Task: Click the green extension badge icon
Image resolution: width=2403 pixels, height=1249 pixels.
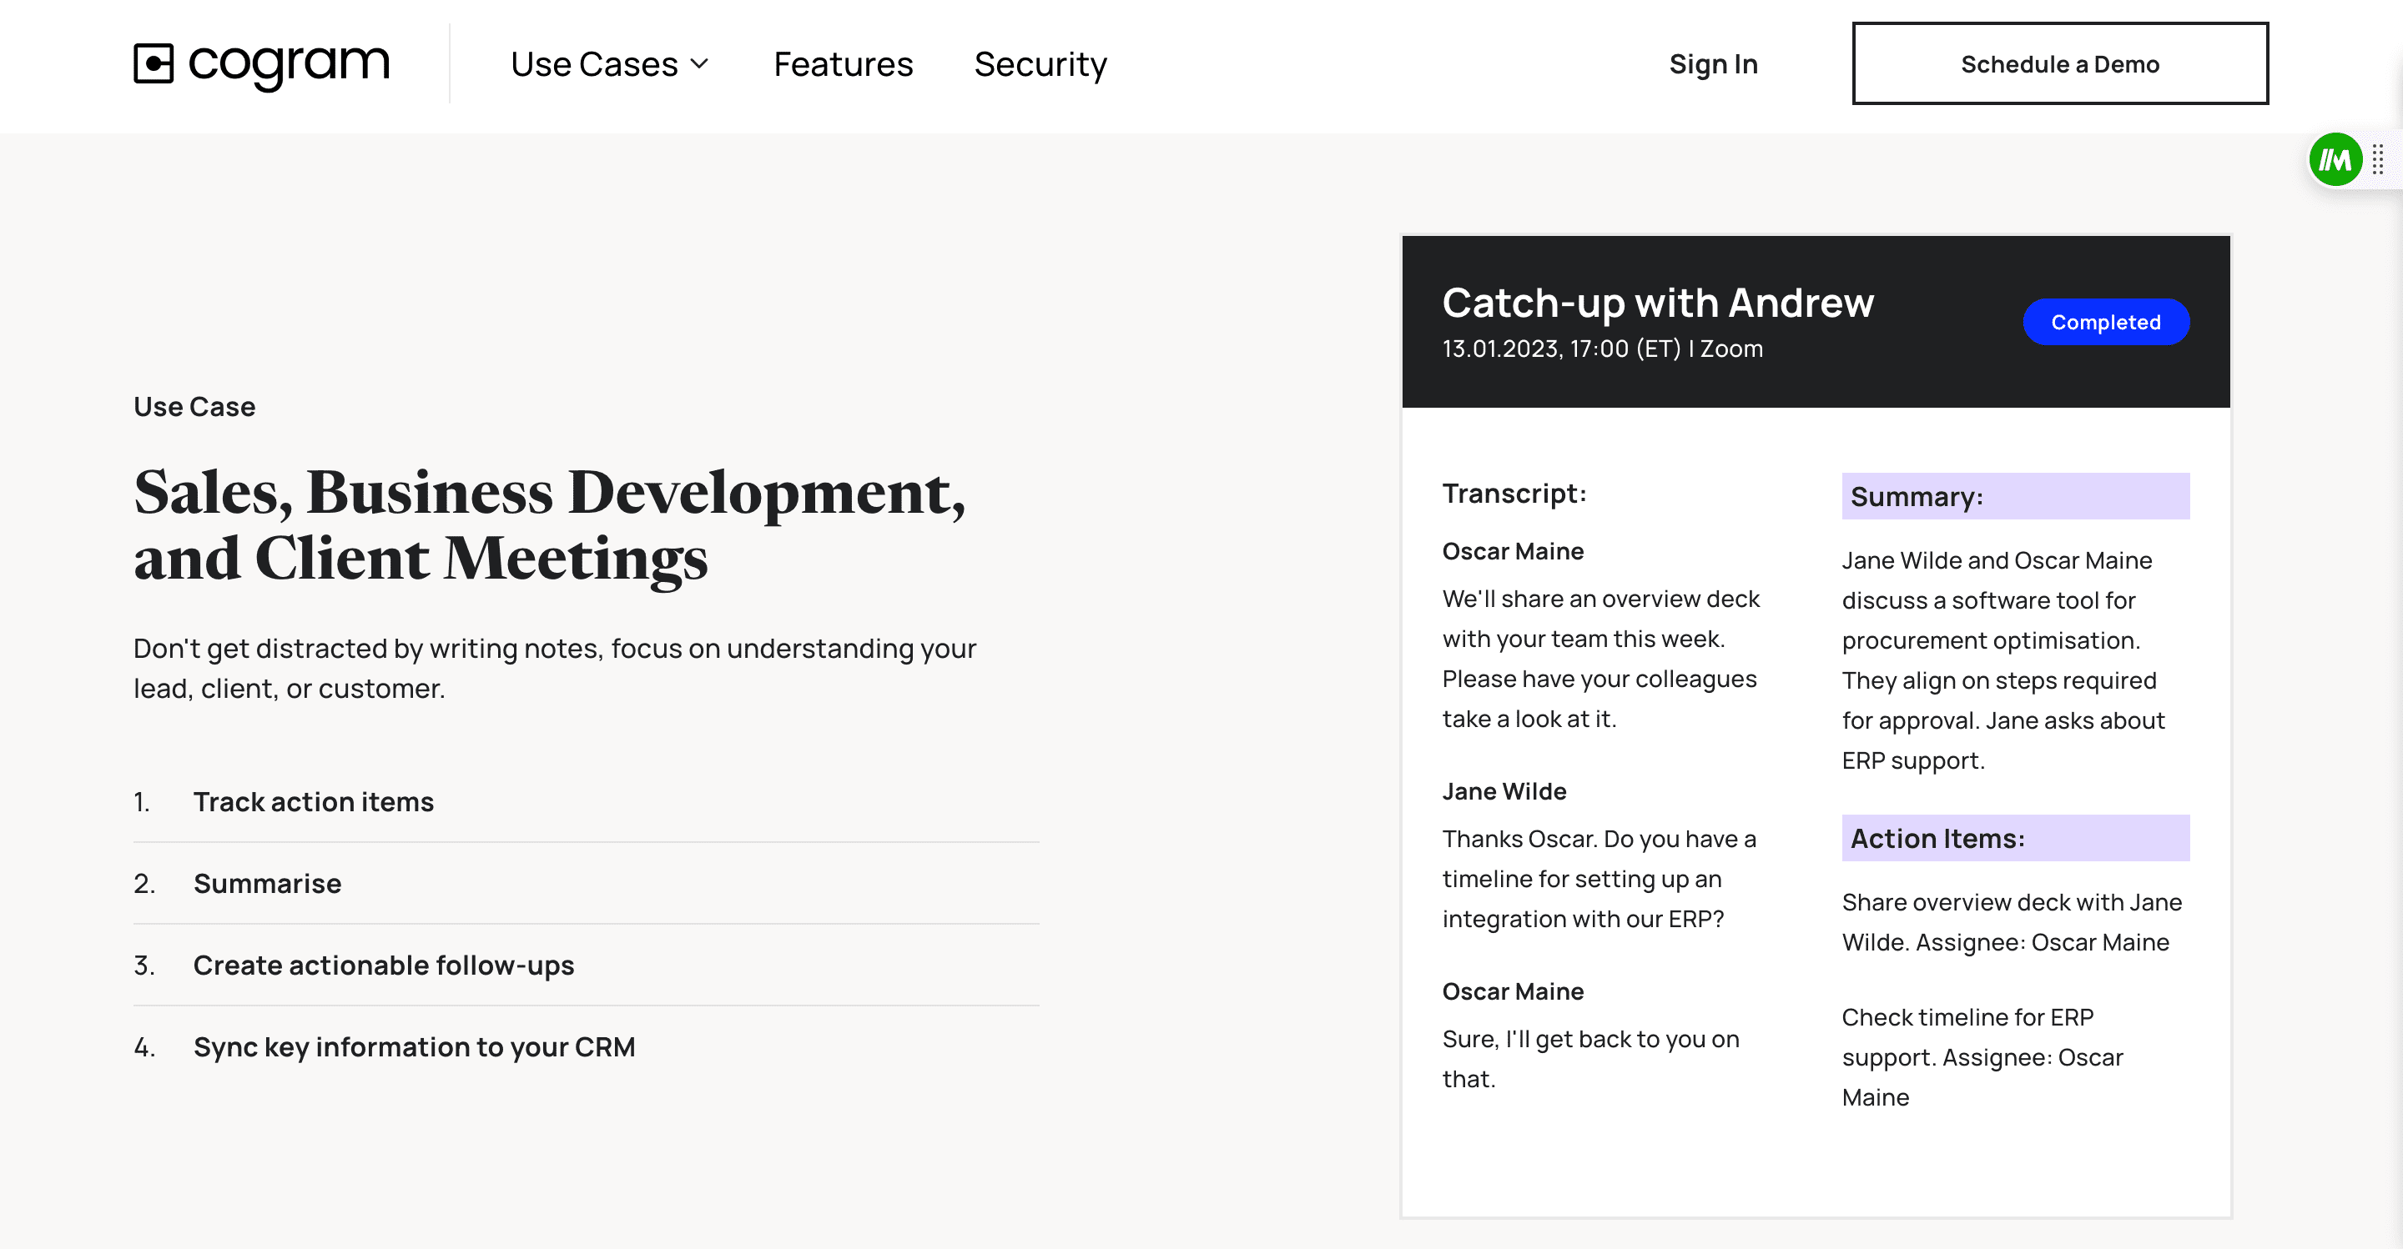Action: [x=2335, y=160]
